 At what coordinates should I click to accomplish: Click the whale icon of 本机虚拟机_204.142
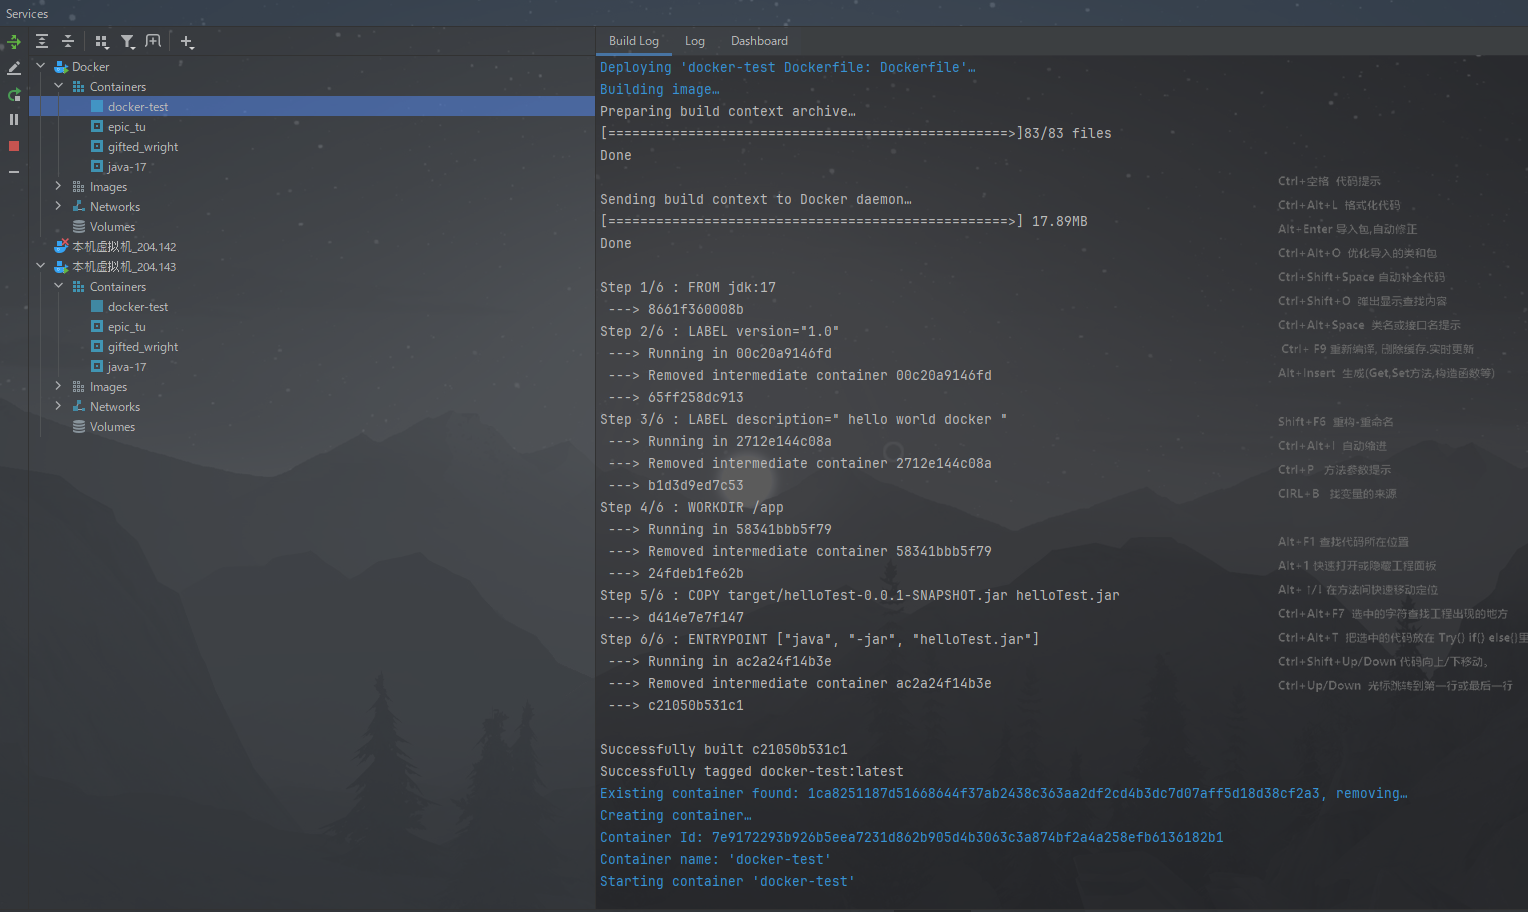61,246
